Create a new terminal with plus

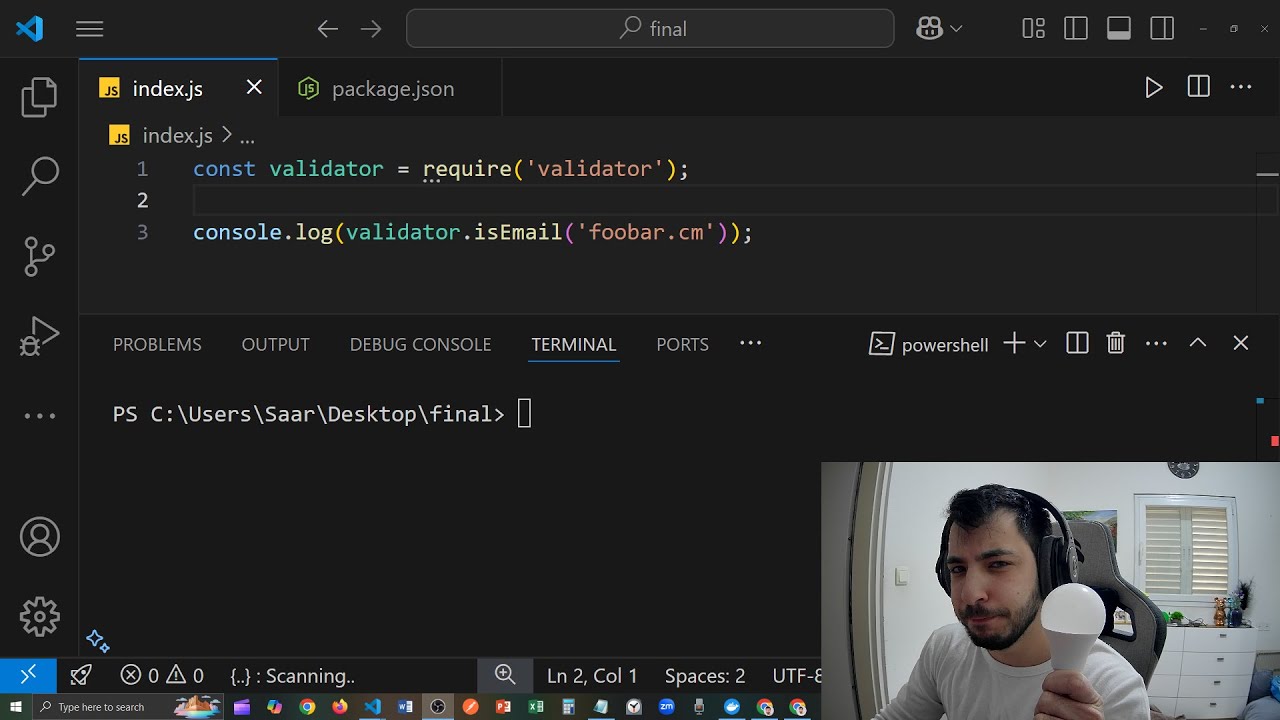pos(1013,344)
